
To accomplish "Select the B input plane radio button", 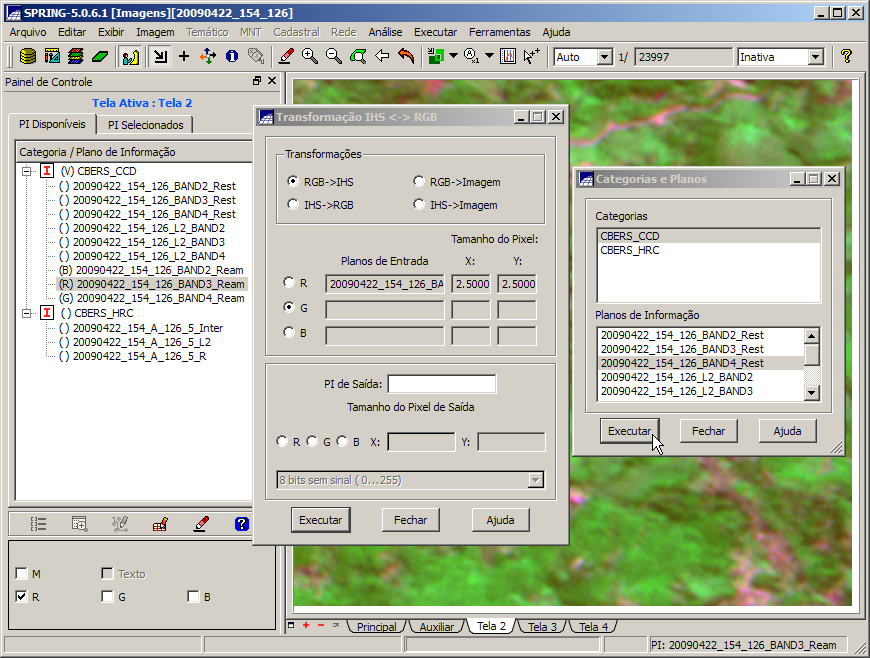I will (x=290, y=333).
